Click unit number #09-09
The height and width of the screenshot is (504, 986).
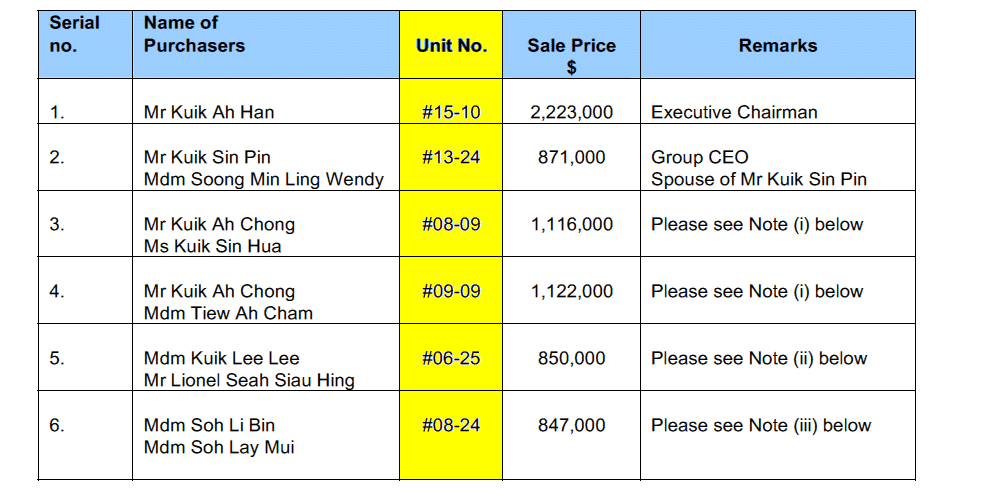tap(451, 292)
